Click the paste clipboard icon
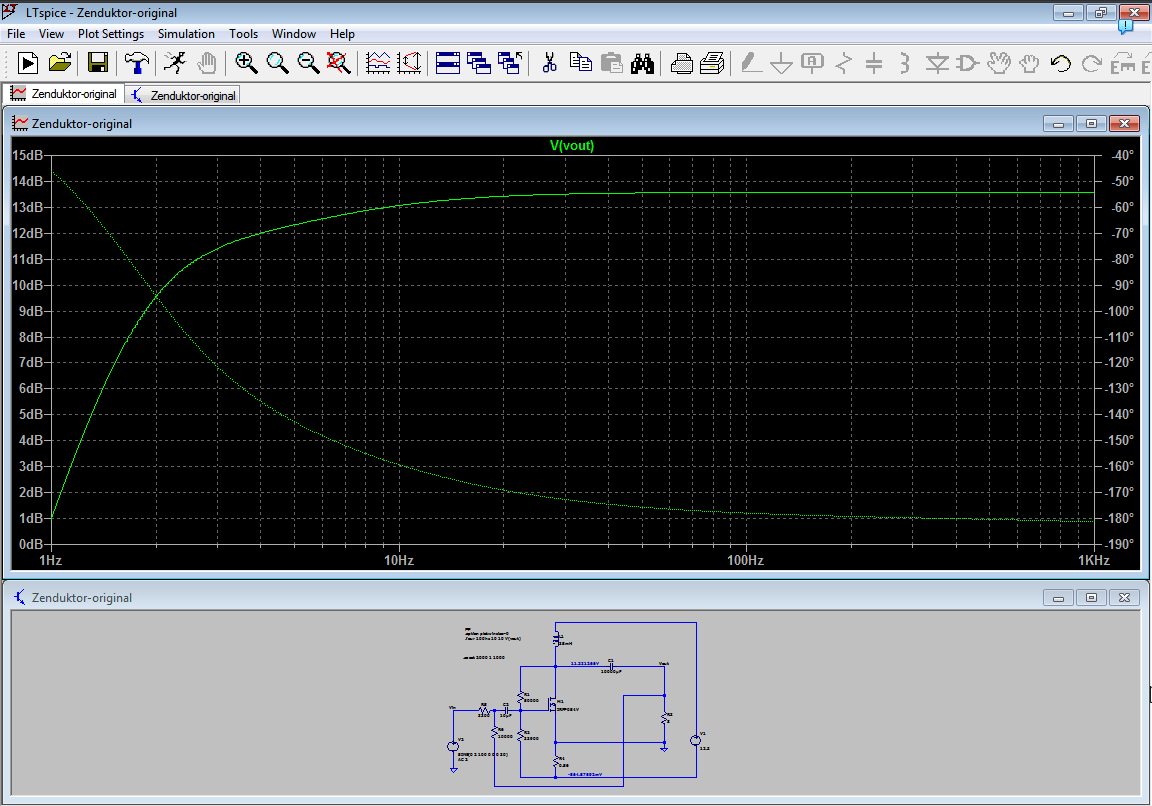The image size is (1152, 806). tap(611, 63)
